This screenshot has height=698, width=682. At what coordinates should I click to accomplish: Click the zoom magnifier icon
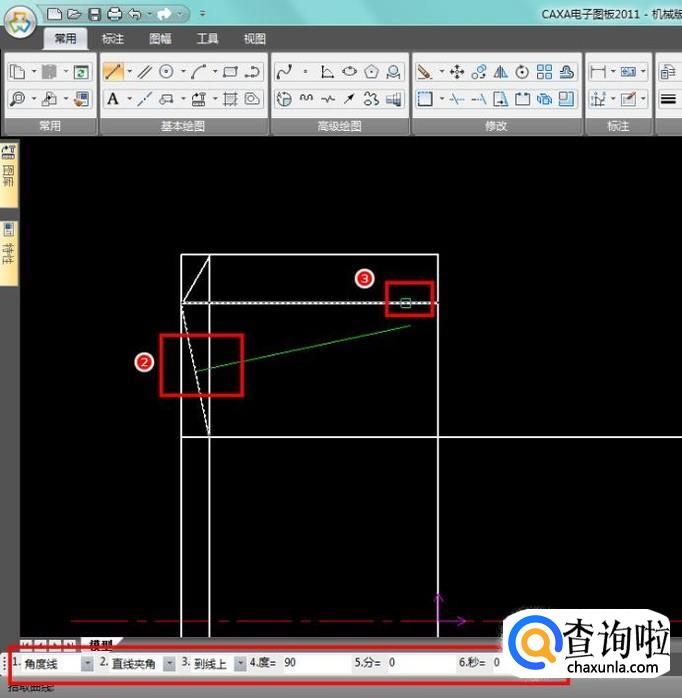(x=17, y=99)
